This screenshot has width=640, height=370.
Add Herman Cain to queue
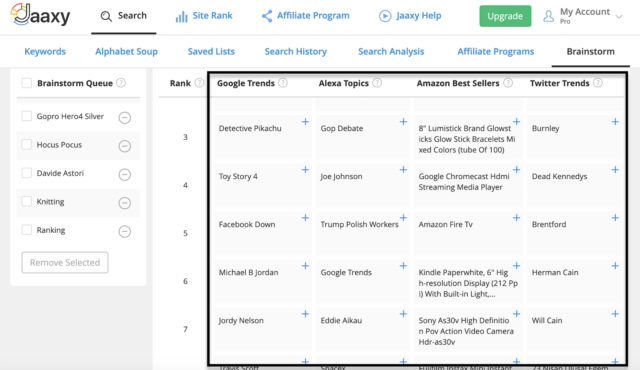pyautogui.click(x=615, y=266)
